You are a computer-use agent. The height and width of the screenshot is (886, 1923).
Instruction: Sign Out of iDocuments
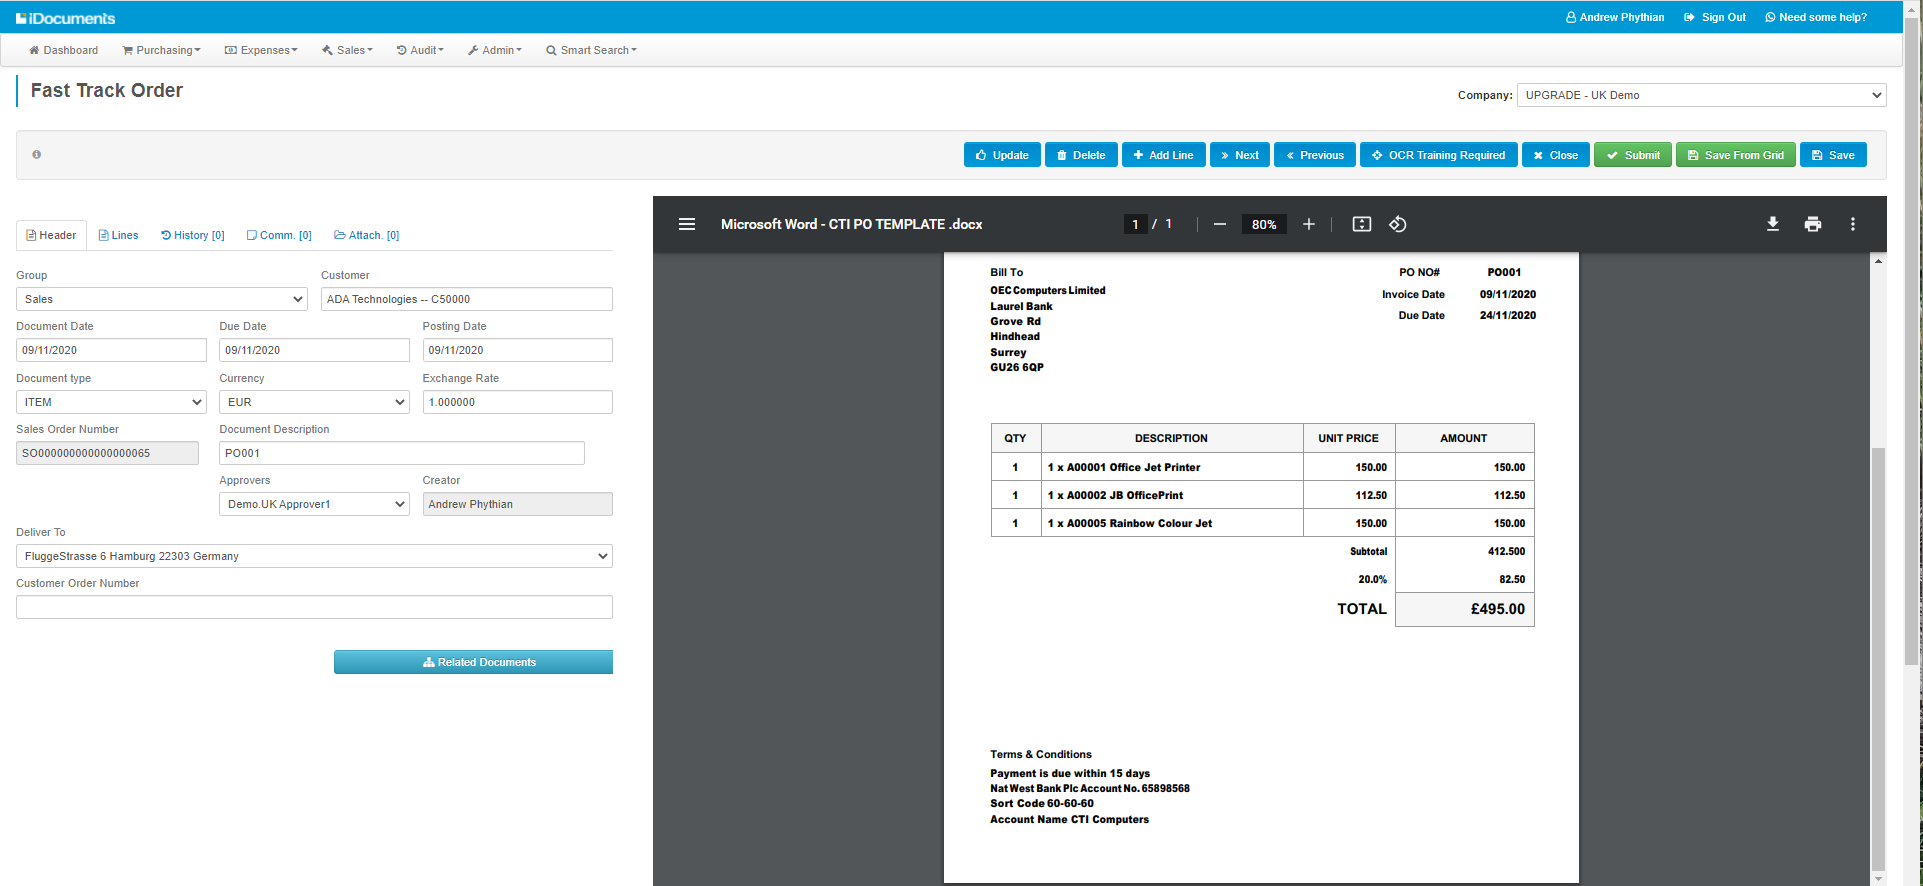pyautogui.click(x=1715, y=17)
